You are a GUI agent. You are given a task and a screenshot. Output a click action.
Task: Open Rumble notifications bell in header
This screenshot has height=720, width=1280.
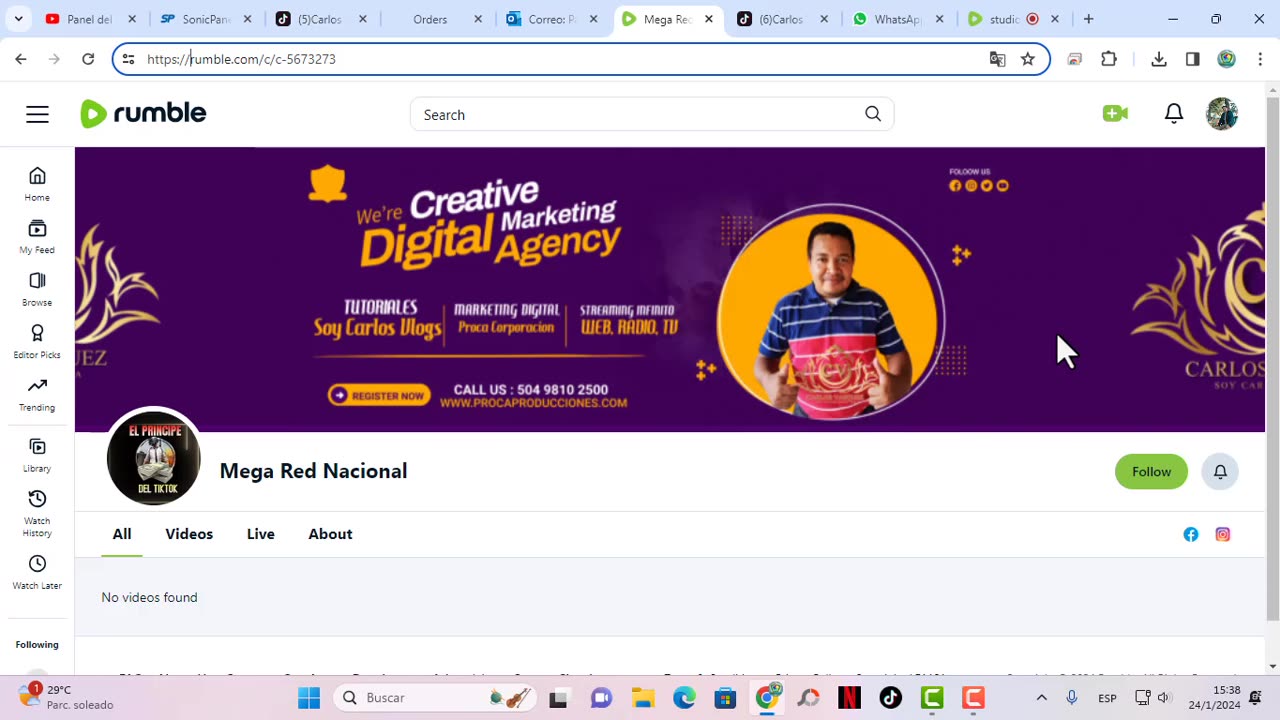(1174, 114)
